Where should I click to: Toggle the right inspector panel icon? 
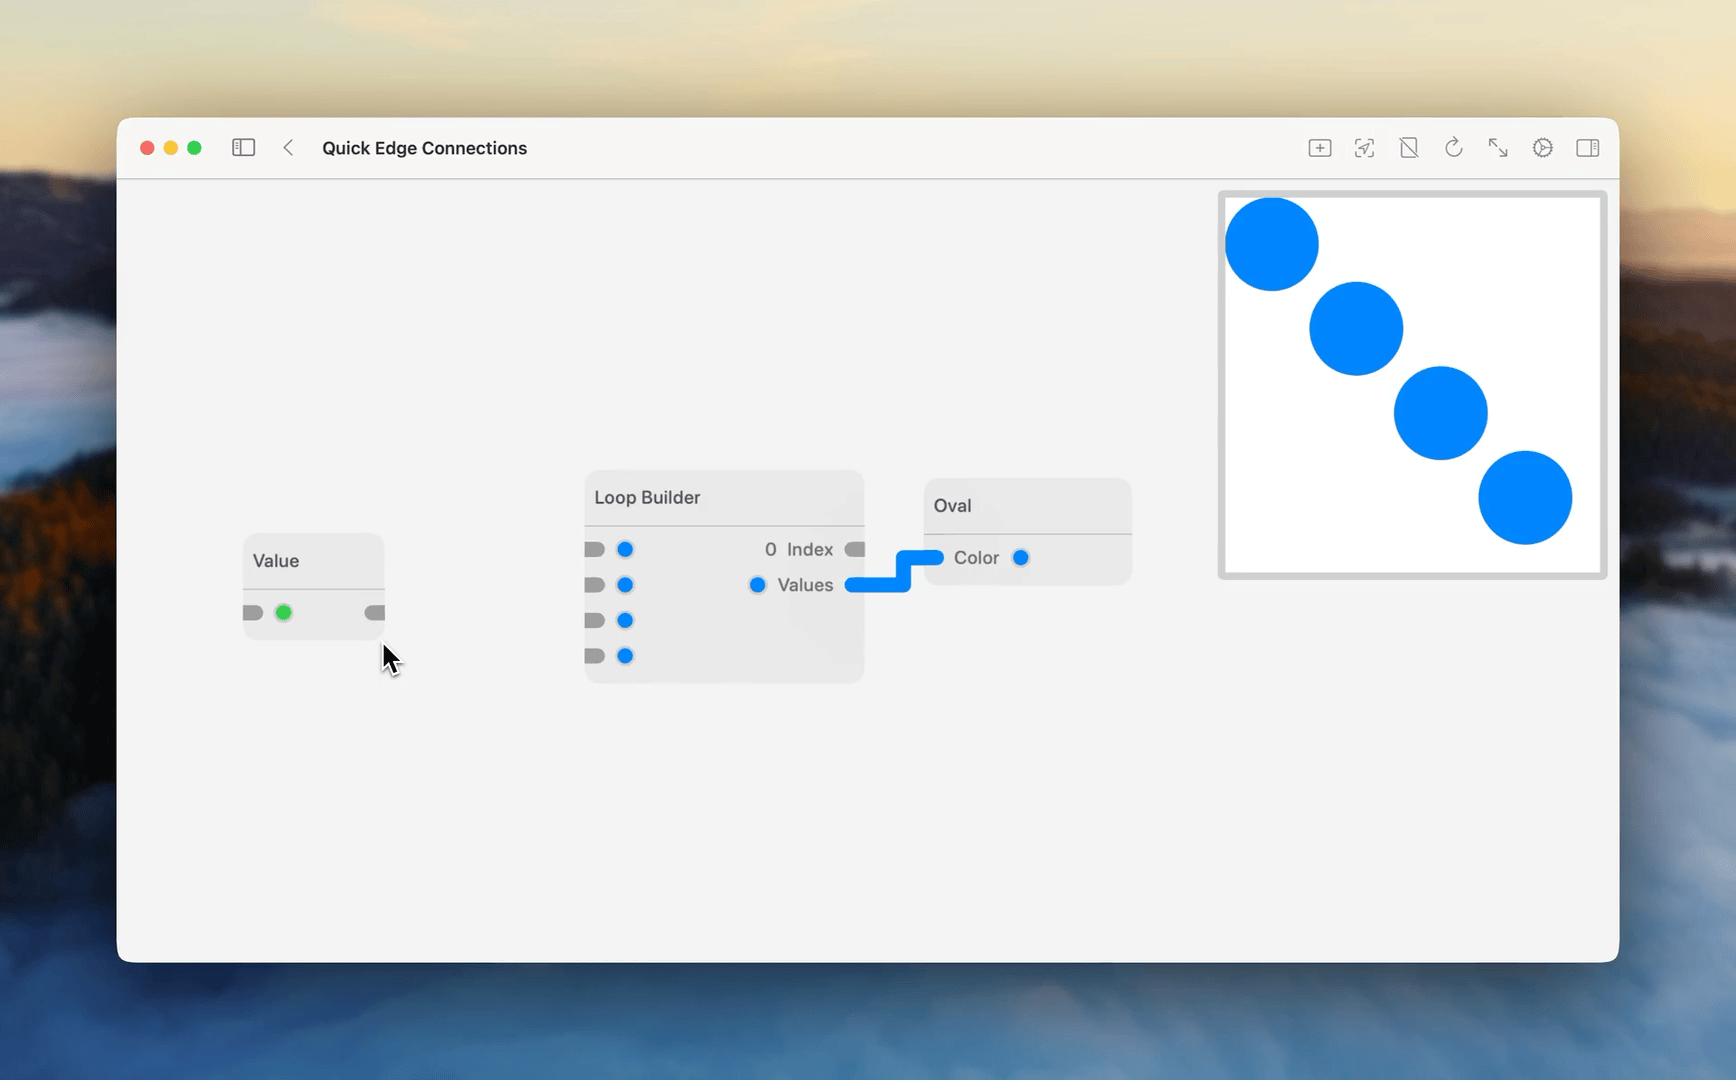[x=1588, y=147]
